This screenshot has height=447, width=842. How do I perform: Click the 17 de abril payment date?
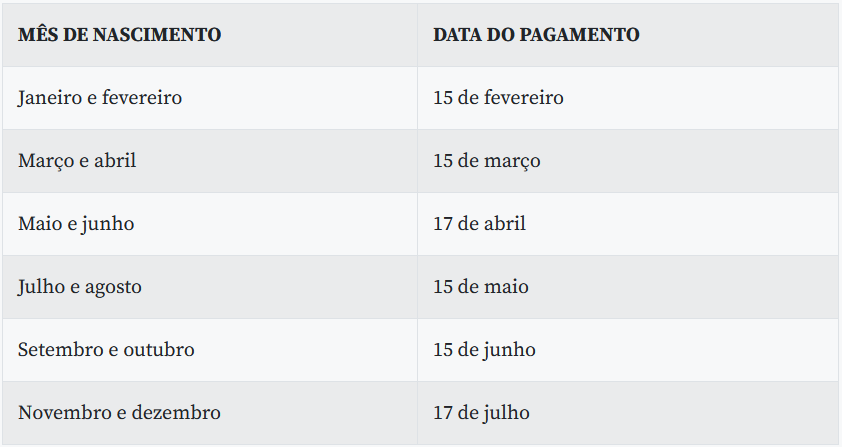pos(480,224)
